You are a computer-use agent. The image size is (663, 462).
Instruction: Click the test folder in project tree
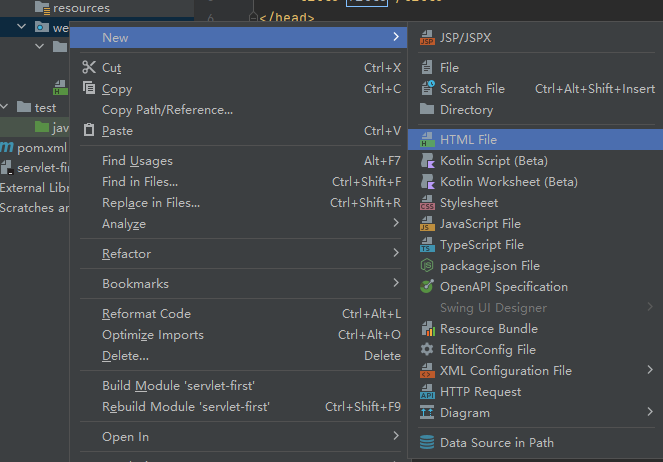tap(45, 107)
